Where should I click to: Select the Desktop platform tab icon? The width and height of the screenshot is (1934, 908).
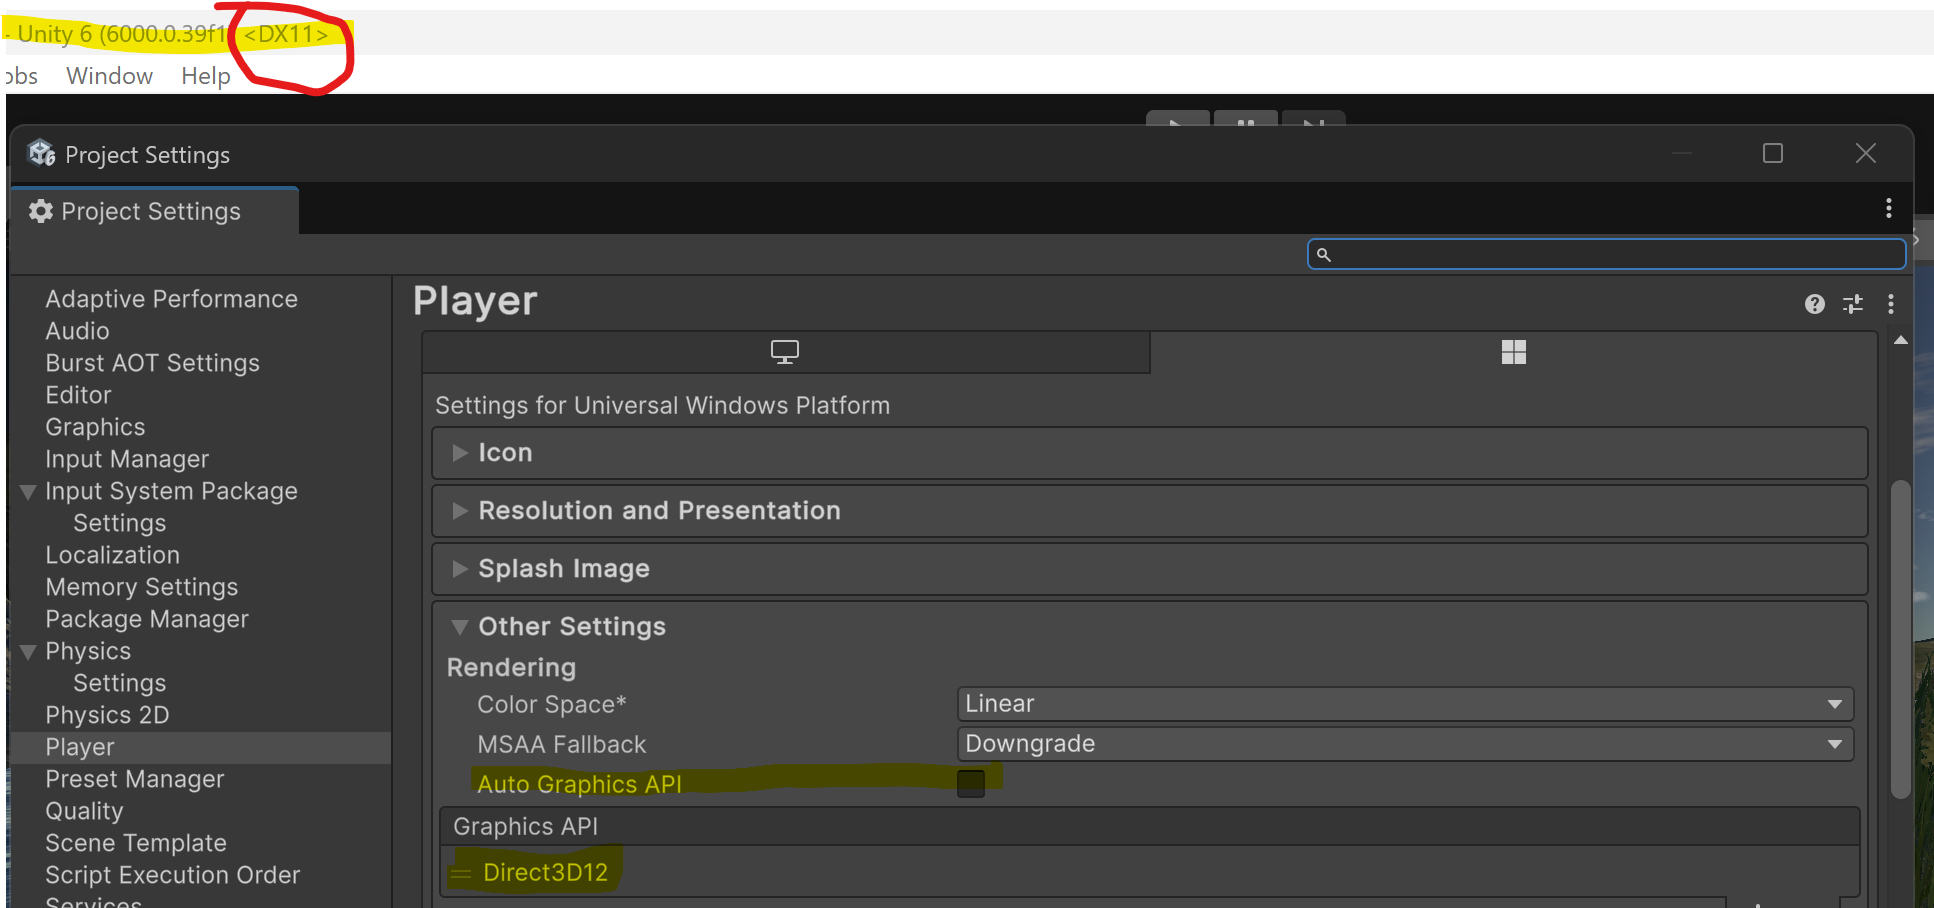tap(785, 351)
